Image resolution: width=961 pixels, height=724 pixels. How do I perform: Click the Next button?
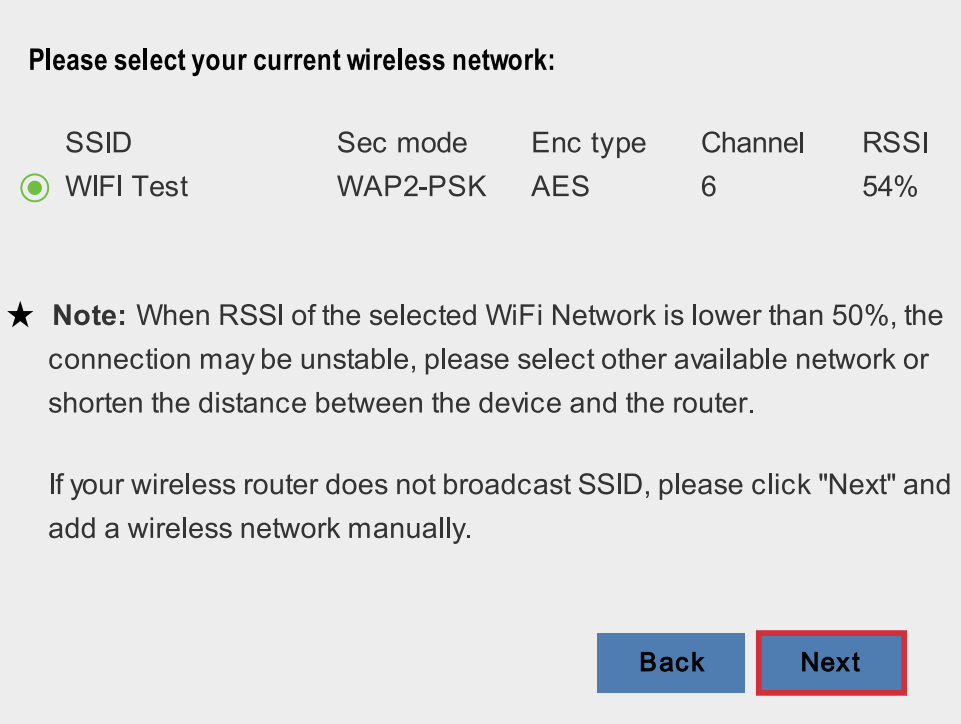pos(831,663)
